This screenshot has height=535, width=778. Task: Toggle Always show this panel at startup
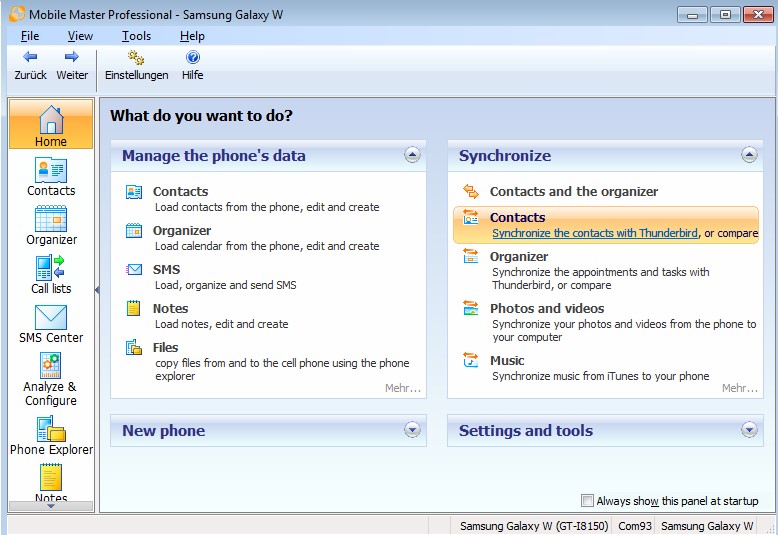pyautogui.click(x=587, y=500)
